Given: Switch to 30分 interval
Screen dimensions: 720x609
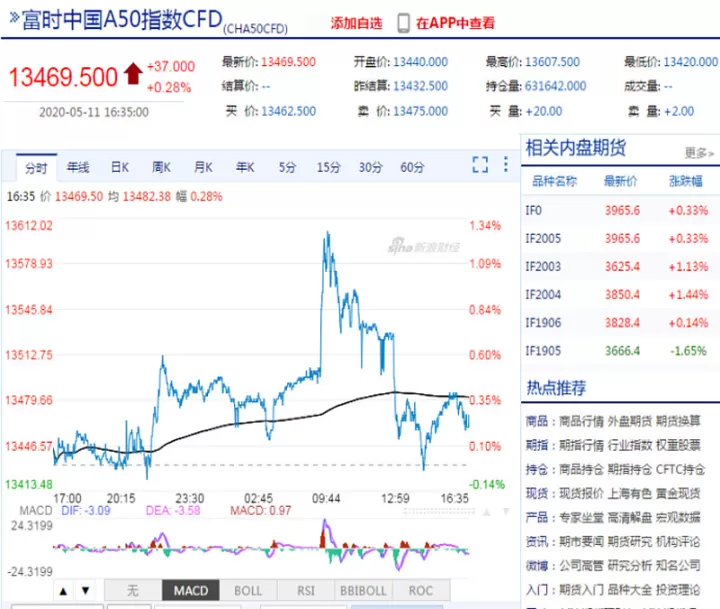Looking at the screenshot, I should click(370, 167).
